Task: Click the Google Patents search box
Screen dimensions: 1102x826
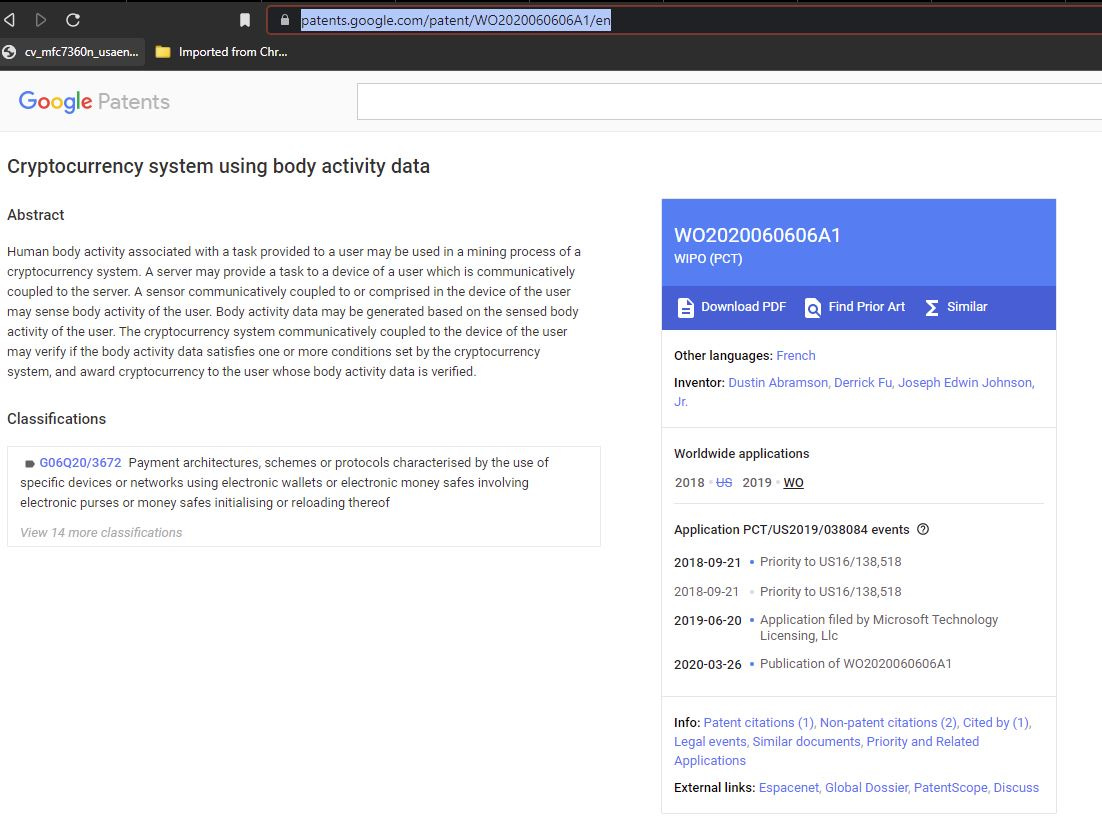Action: click(729, 102)
